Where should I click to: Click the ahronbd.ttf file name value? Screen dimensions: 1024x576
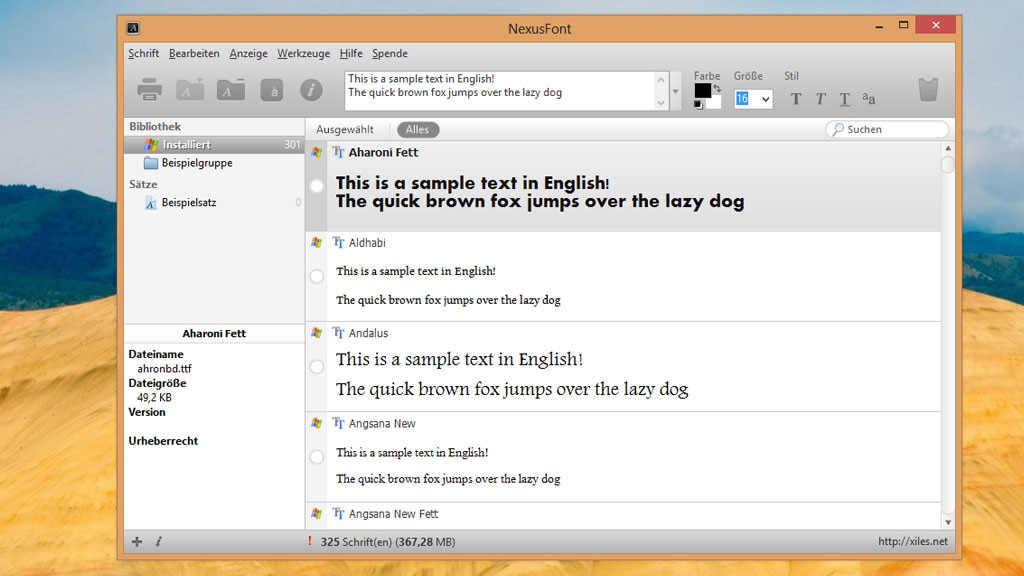[164, 368]
